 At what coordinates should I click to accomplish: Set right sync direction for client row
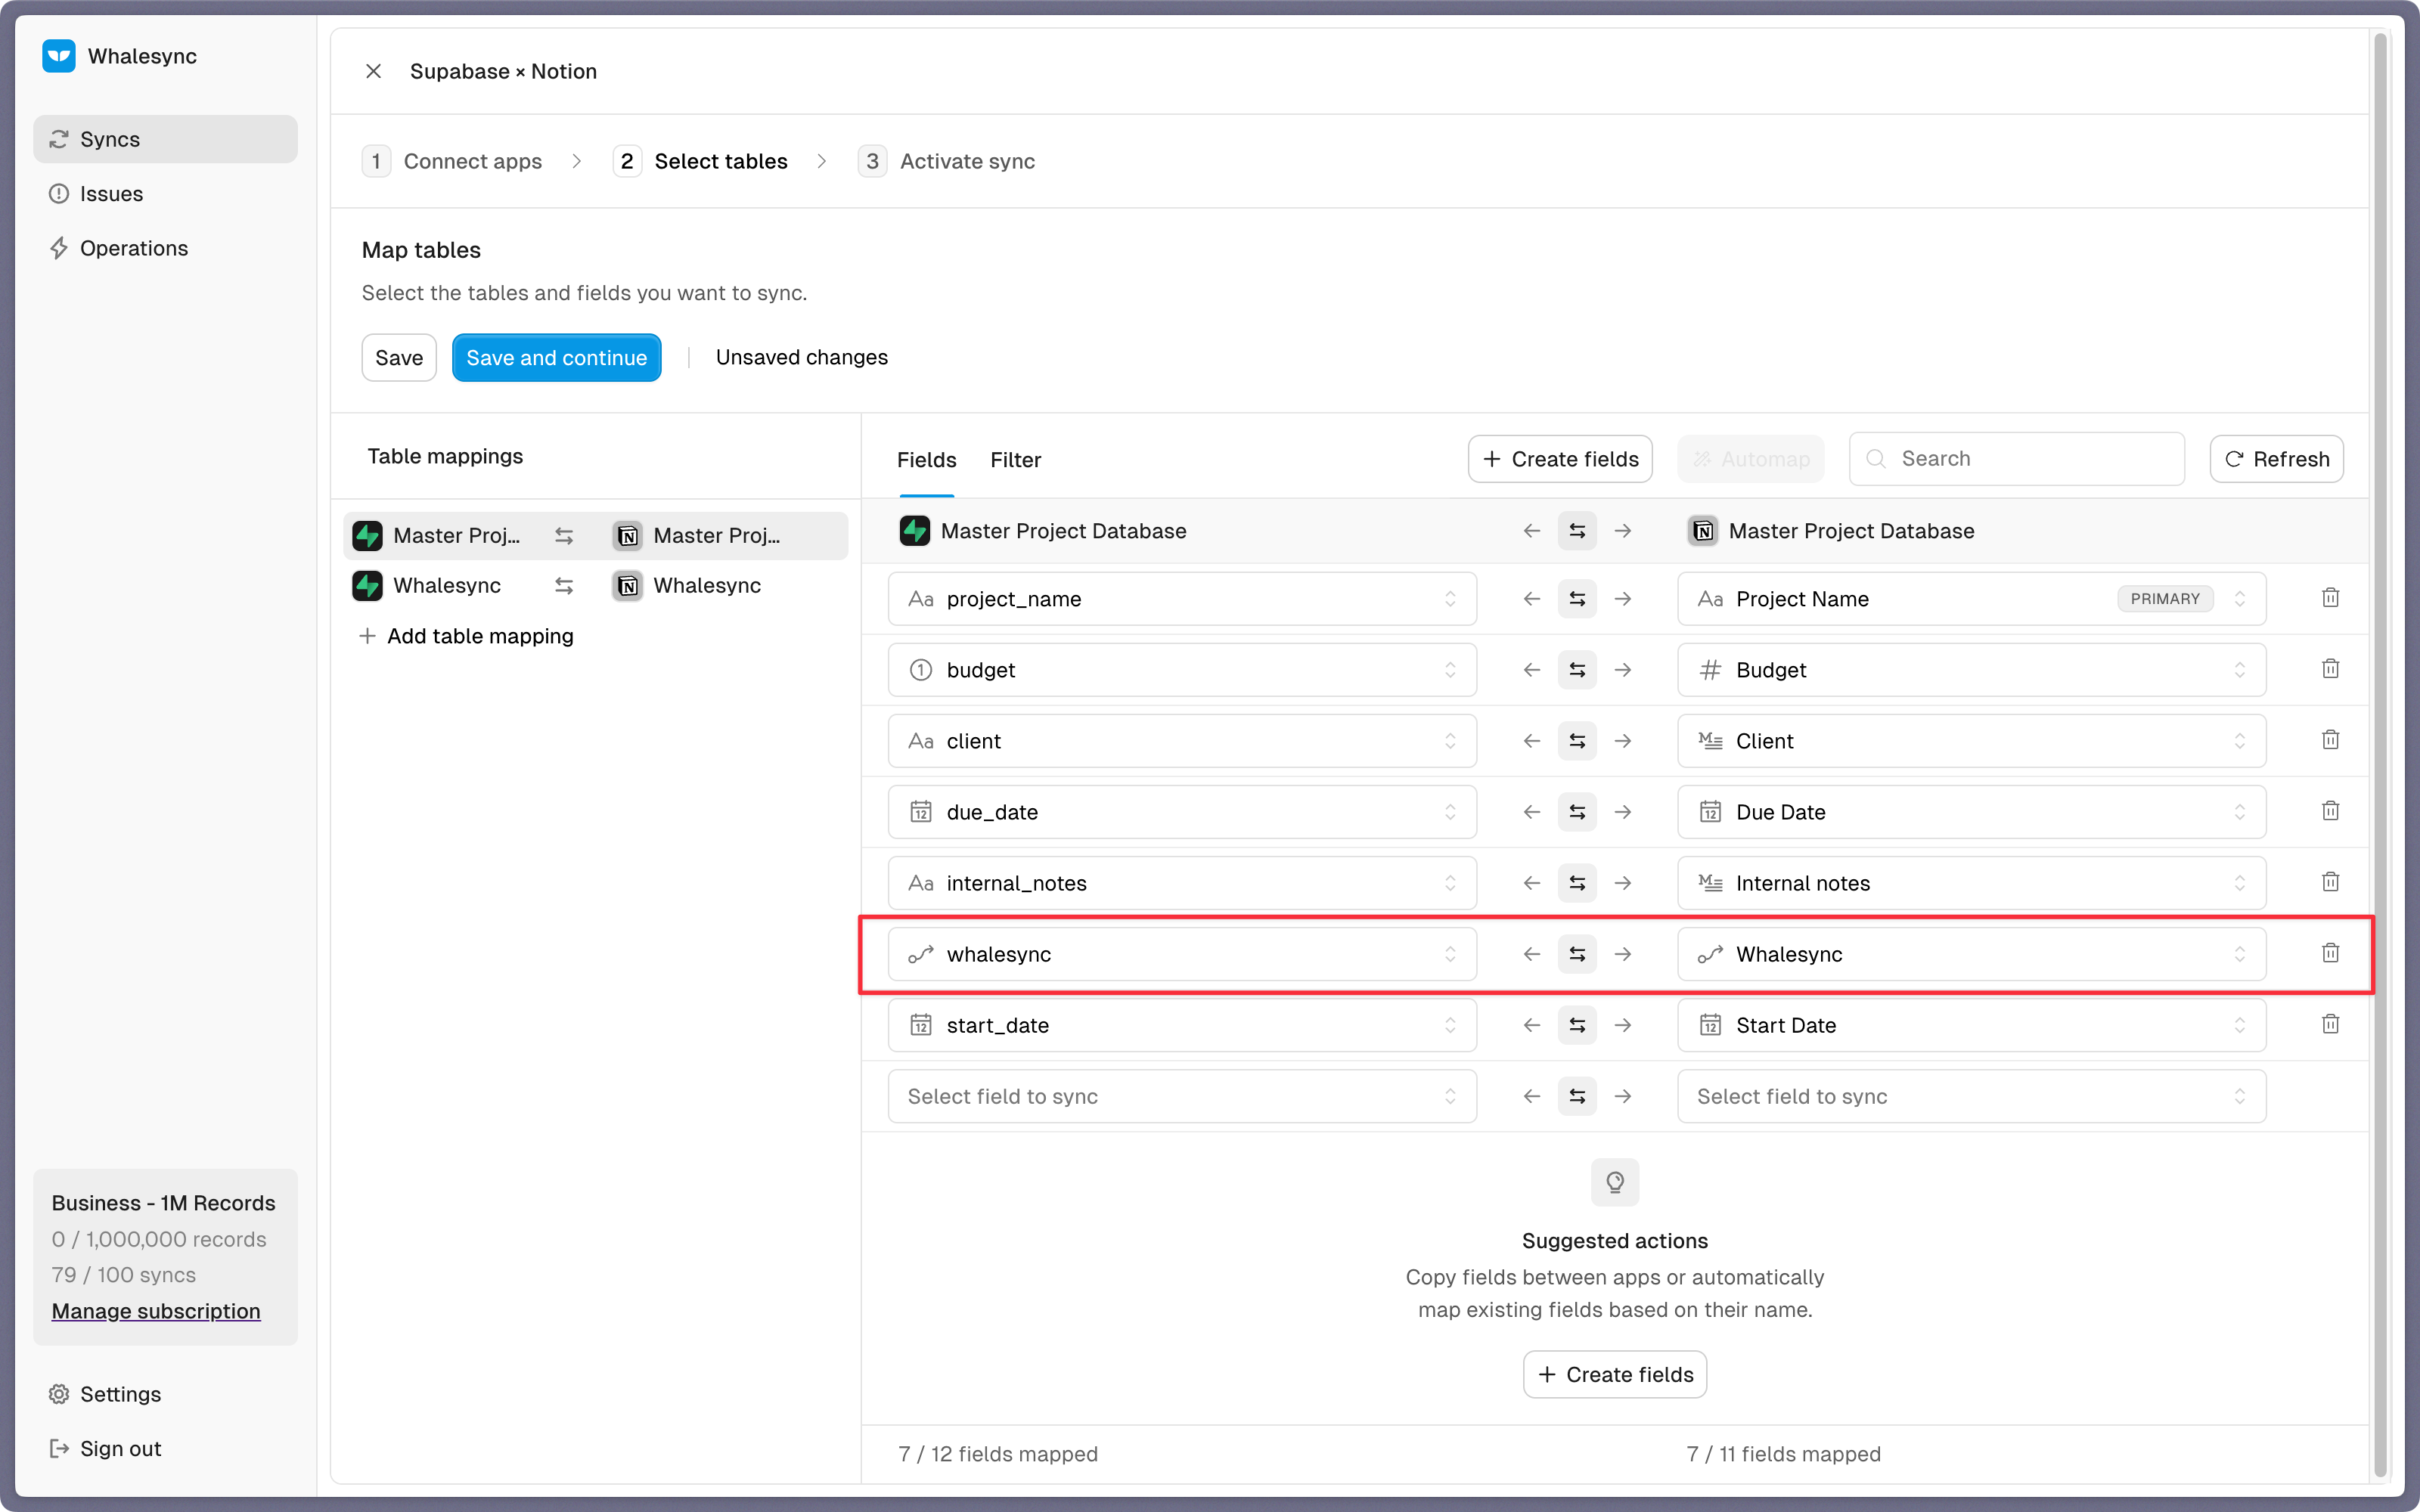tap(1623, 741)
